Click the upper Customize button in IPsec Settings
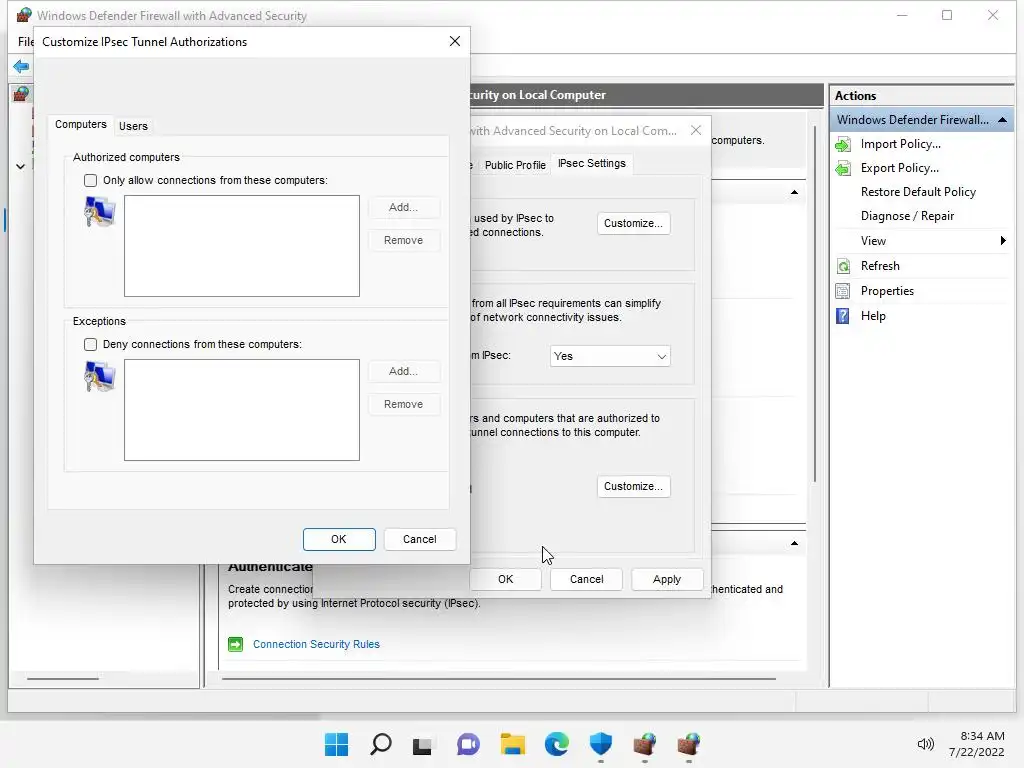 pyautogui.click(x=633, y=223)
